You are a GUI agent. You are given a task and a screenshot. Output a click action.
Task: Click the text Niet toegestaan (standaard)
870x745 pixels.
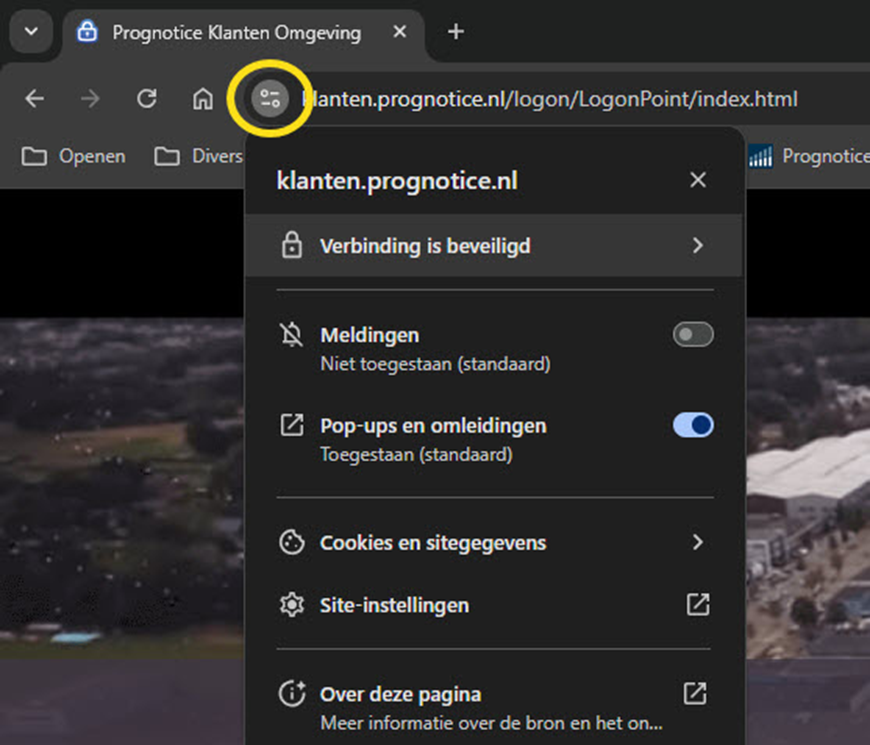point(436,364)
